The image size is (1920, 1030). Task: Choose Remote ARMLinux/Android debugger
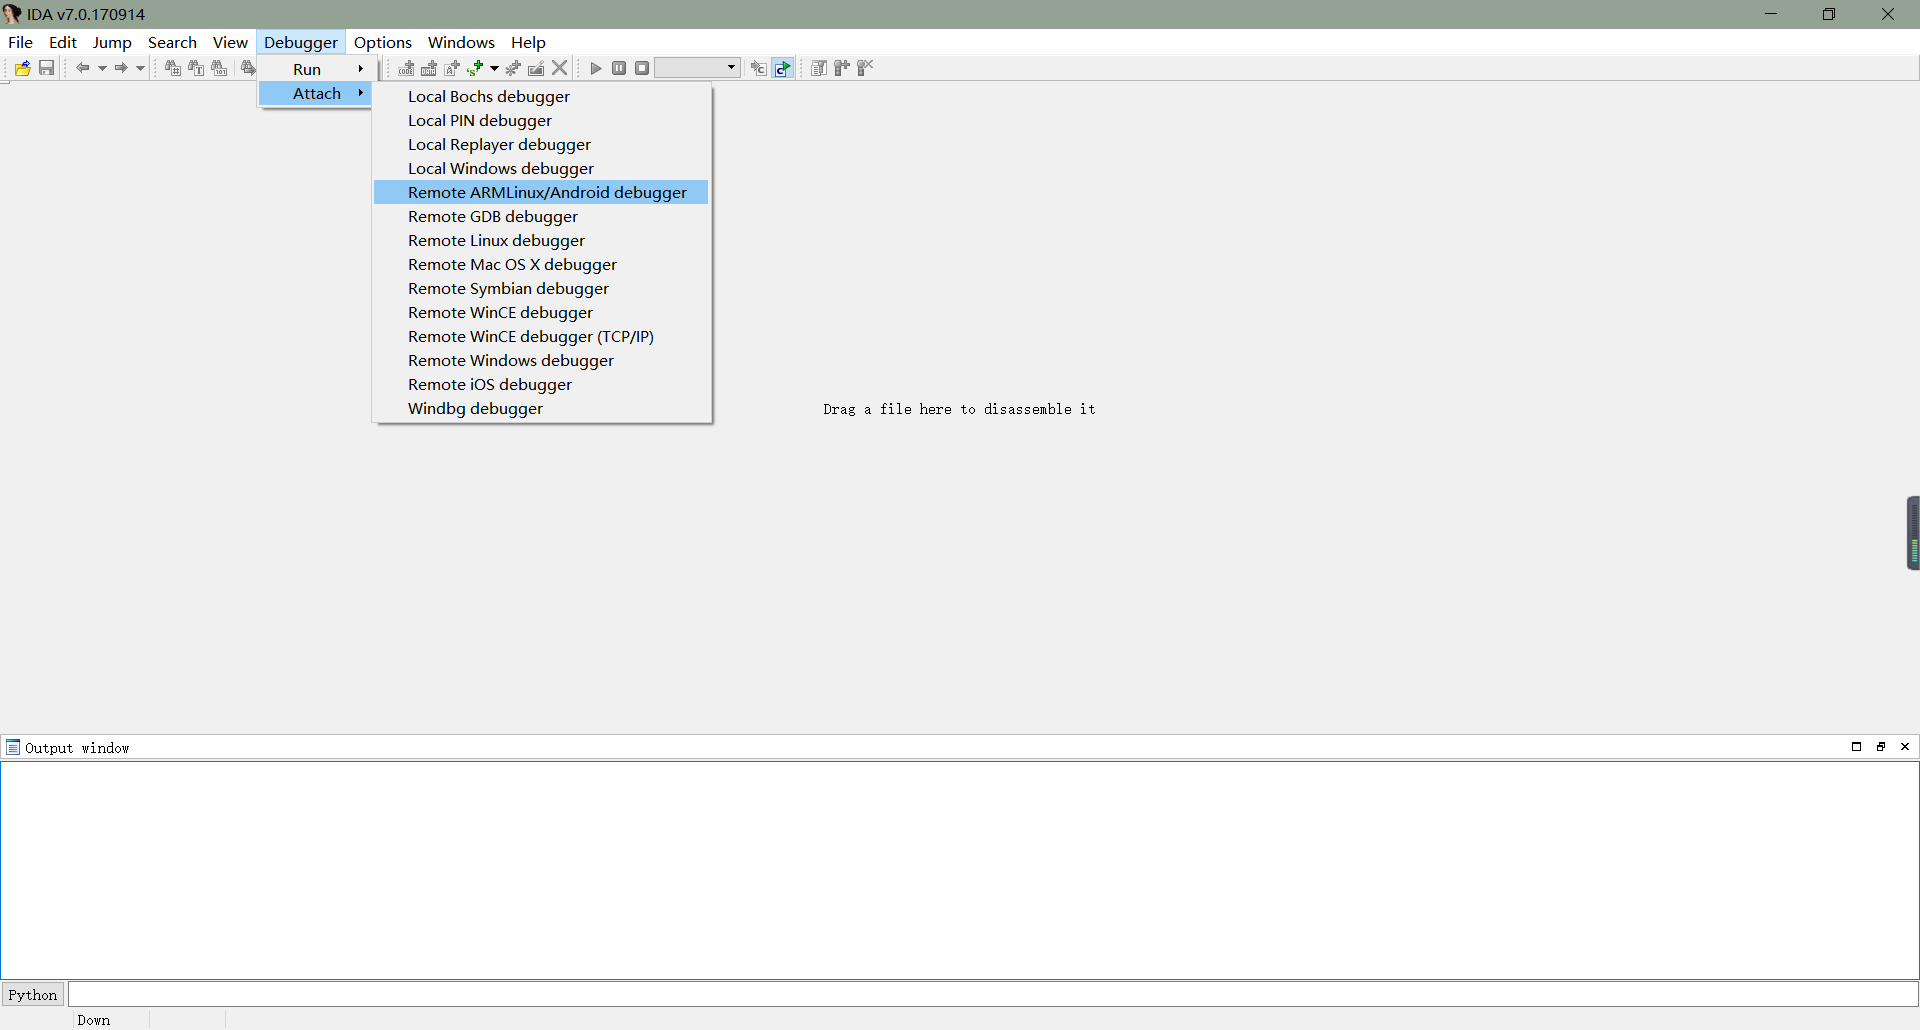point(541,192)
